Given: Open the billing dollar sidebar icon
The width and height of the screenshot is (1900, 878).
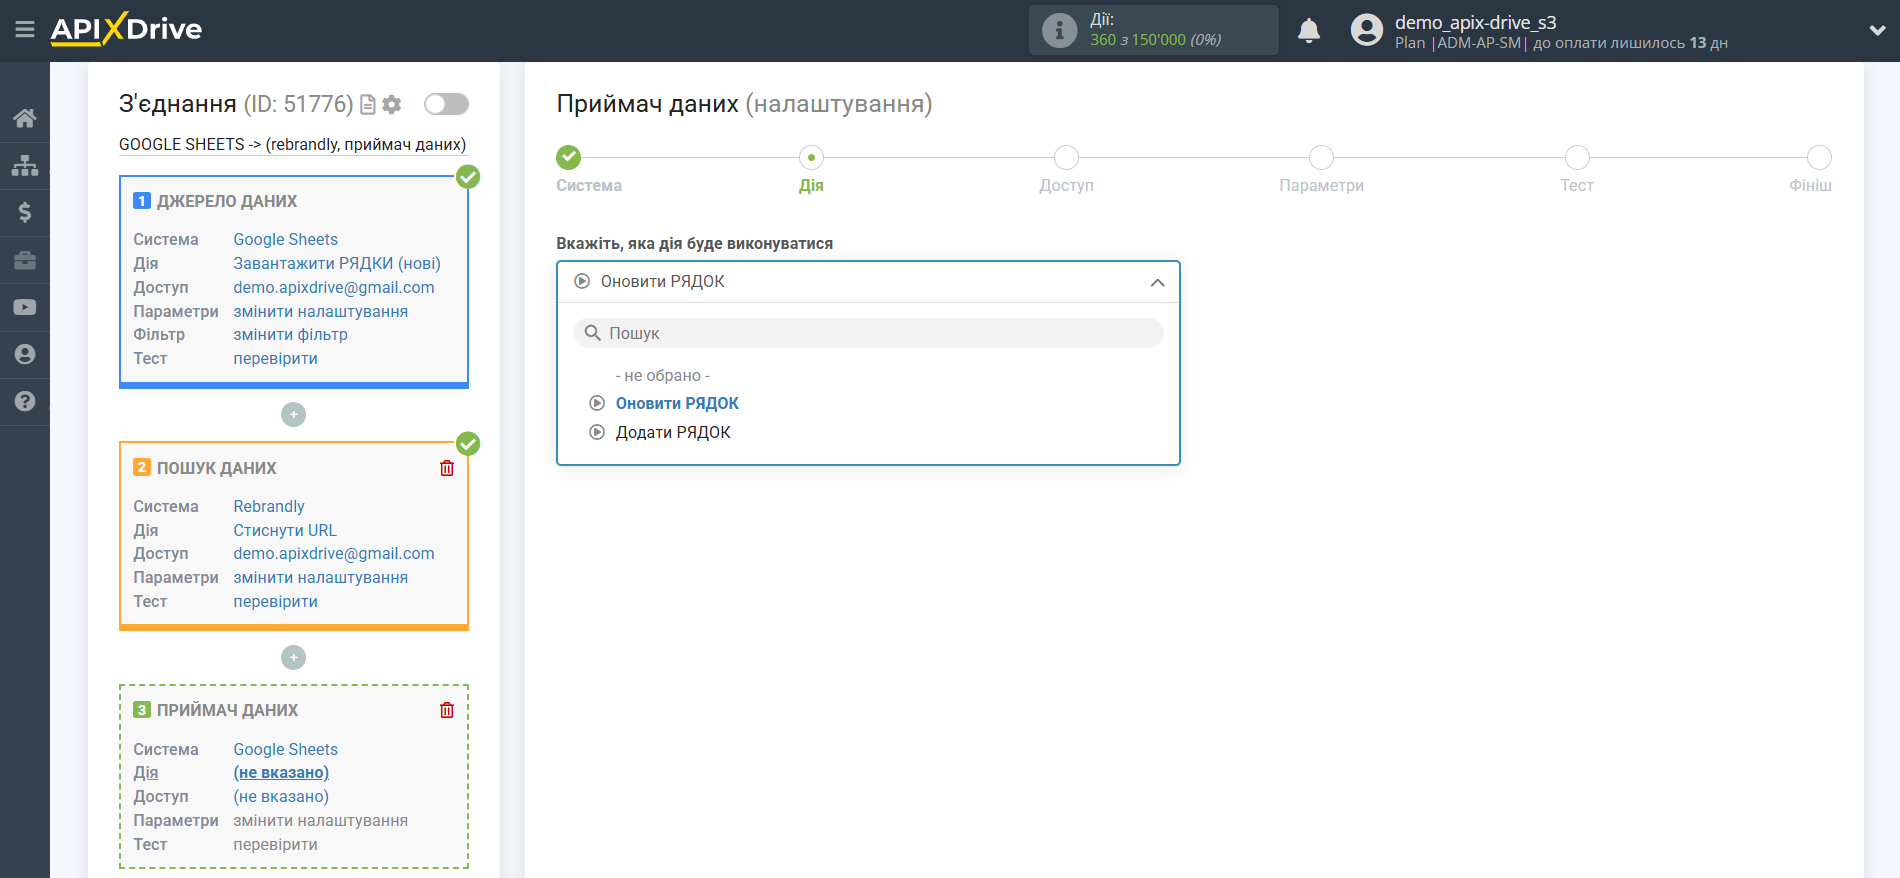Looking at the screenshot, I should pos(25,212).
